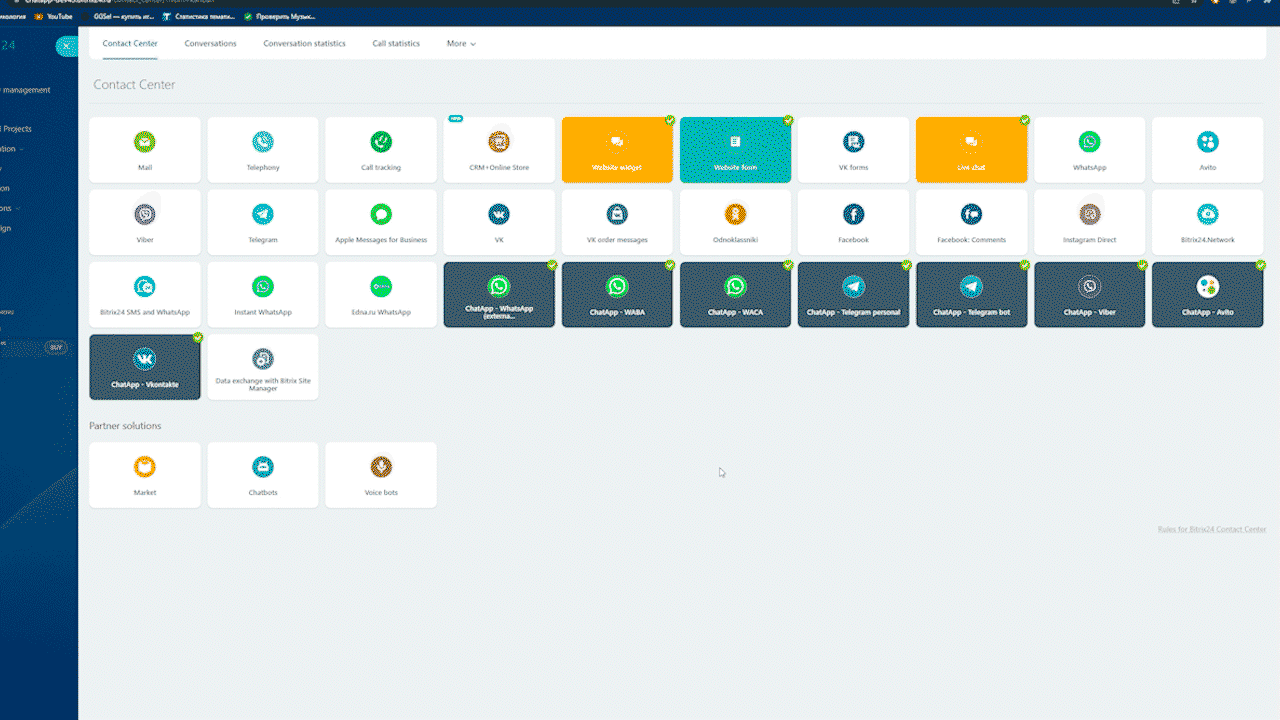Open the Facebook channel tile
This screenshot has height=720, width=1280.
tap(853, 222)
